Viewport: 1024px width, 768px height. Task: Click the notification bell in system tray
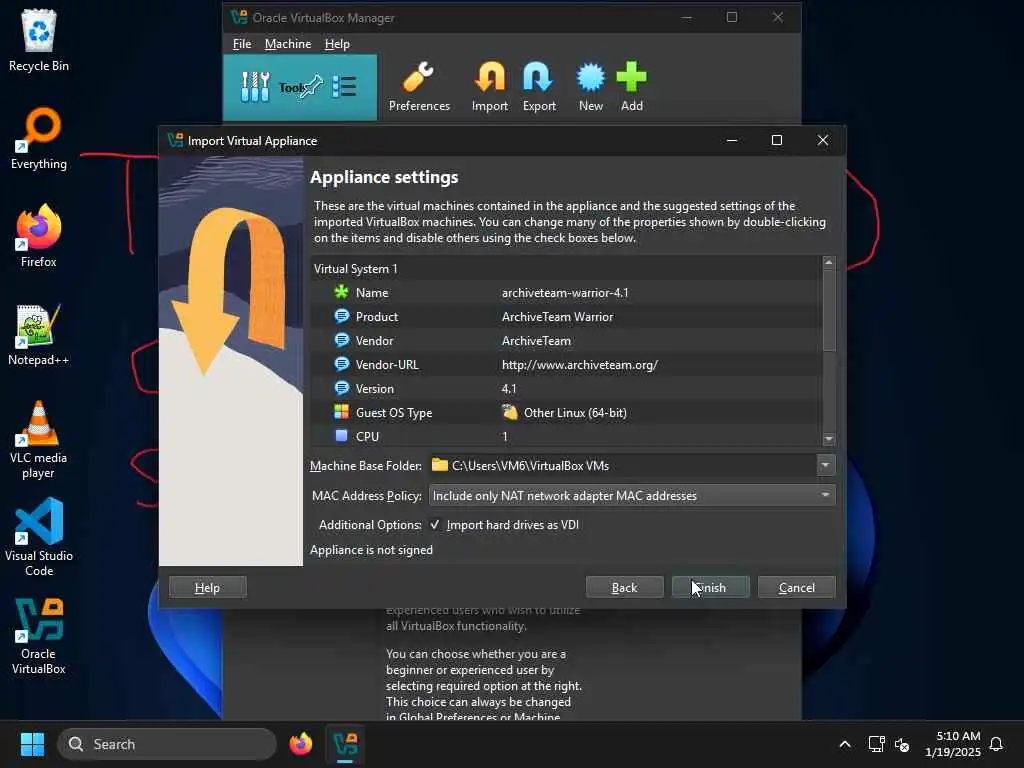coord(996,744)
